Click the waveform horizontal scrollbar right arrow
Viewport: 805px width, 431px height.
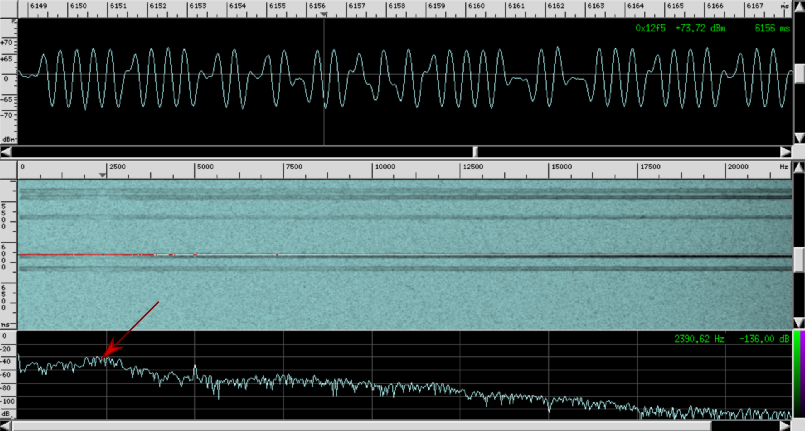[787, 151]
